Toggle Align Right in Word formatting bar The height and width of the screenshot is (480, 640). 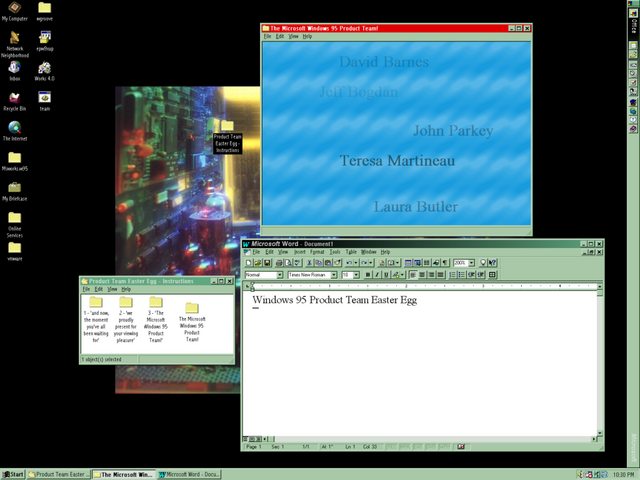[x=431, y=275]
